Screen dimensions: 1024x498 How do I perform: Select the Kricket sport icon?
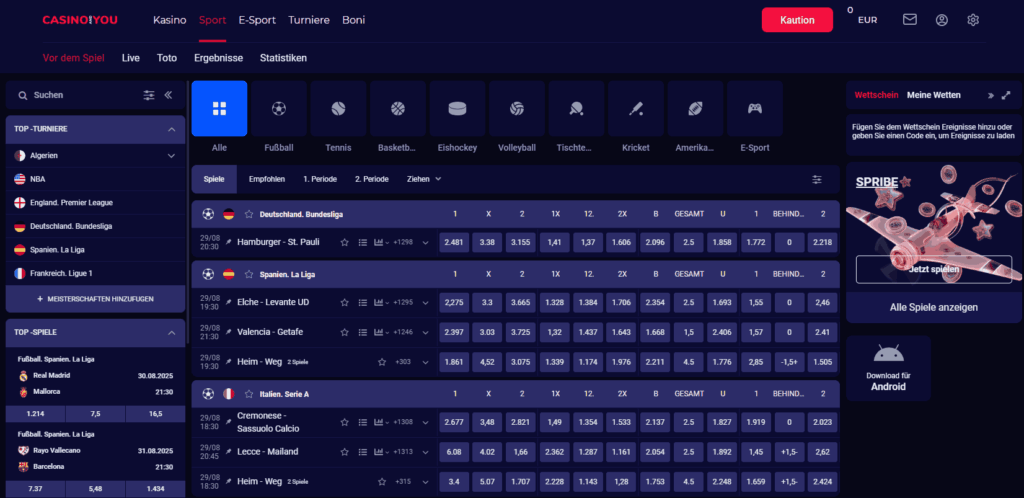pyautogui.click(x=635, y=108)
